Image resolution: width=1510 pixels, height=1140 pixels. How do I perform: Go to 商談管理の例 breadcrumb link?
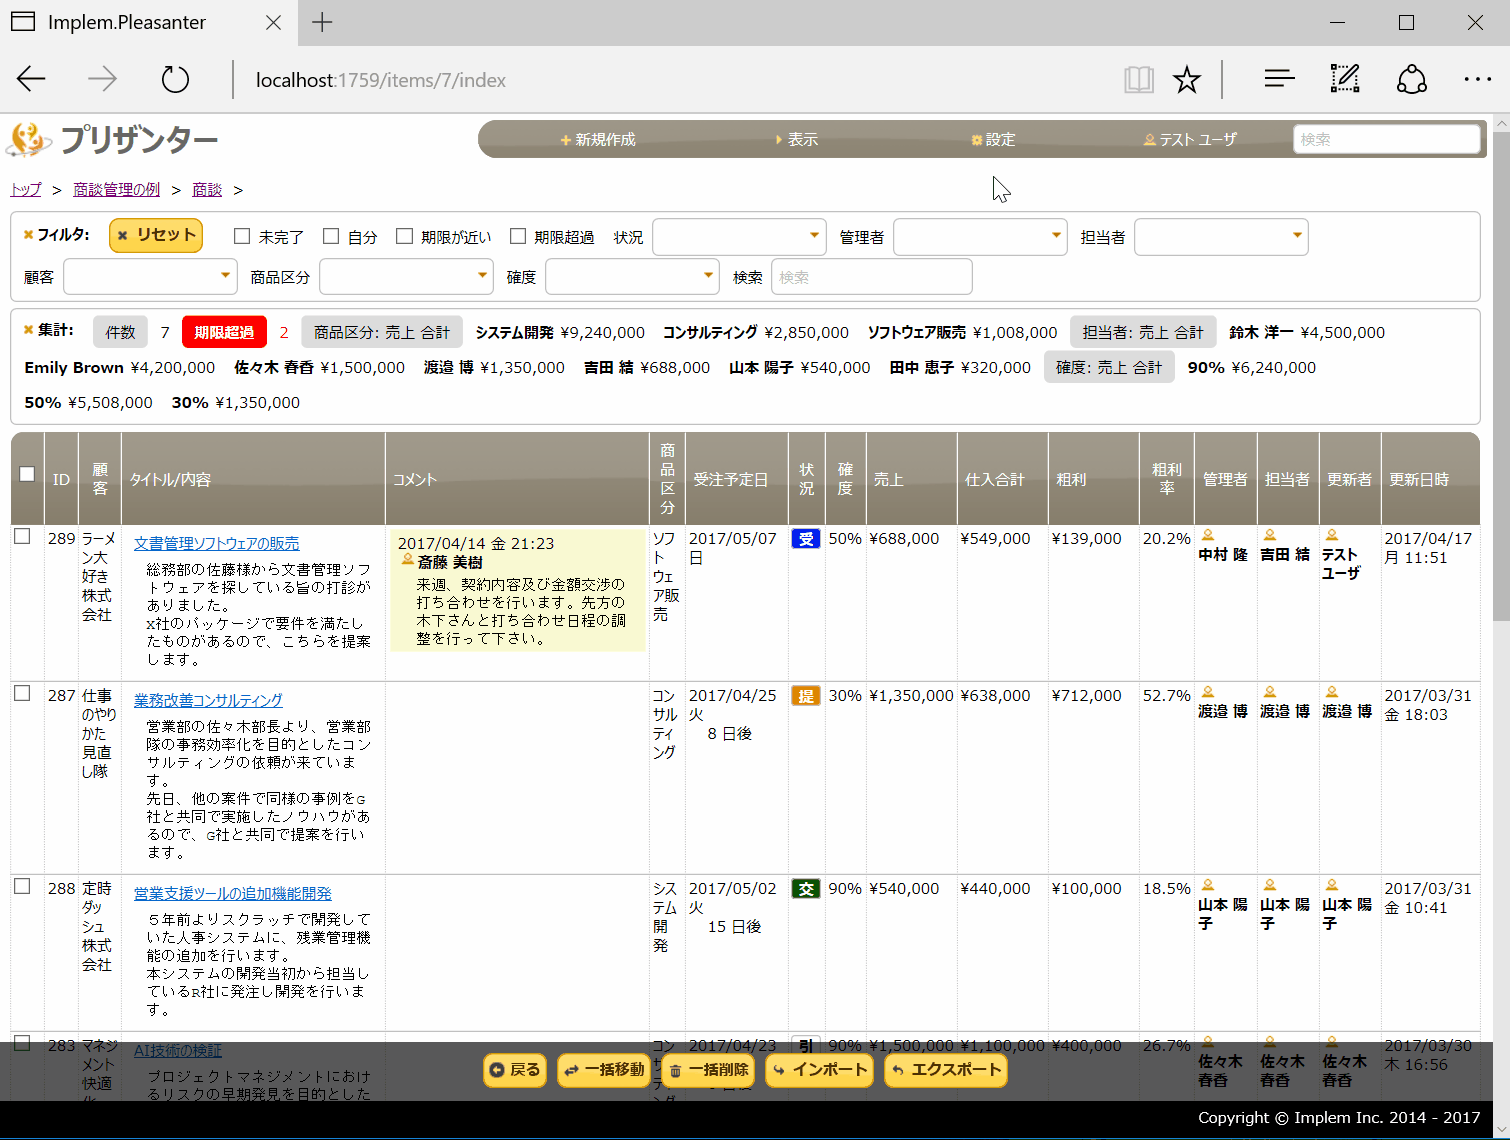[117, 189]
